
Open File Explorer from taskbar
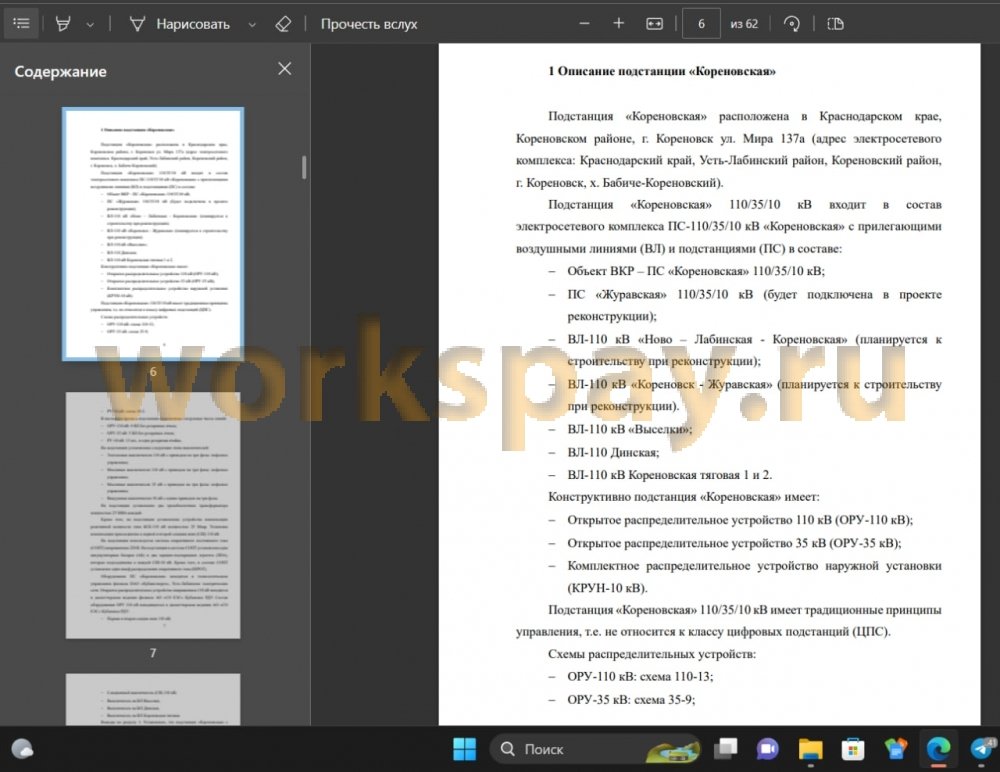coord(811,749)
